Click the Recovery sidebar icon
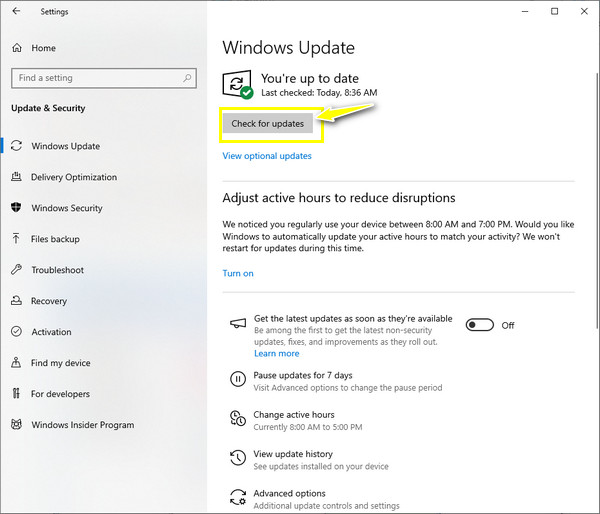The image size is (600, 514). tap(16, 300)
